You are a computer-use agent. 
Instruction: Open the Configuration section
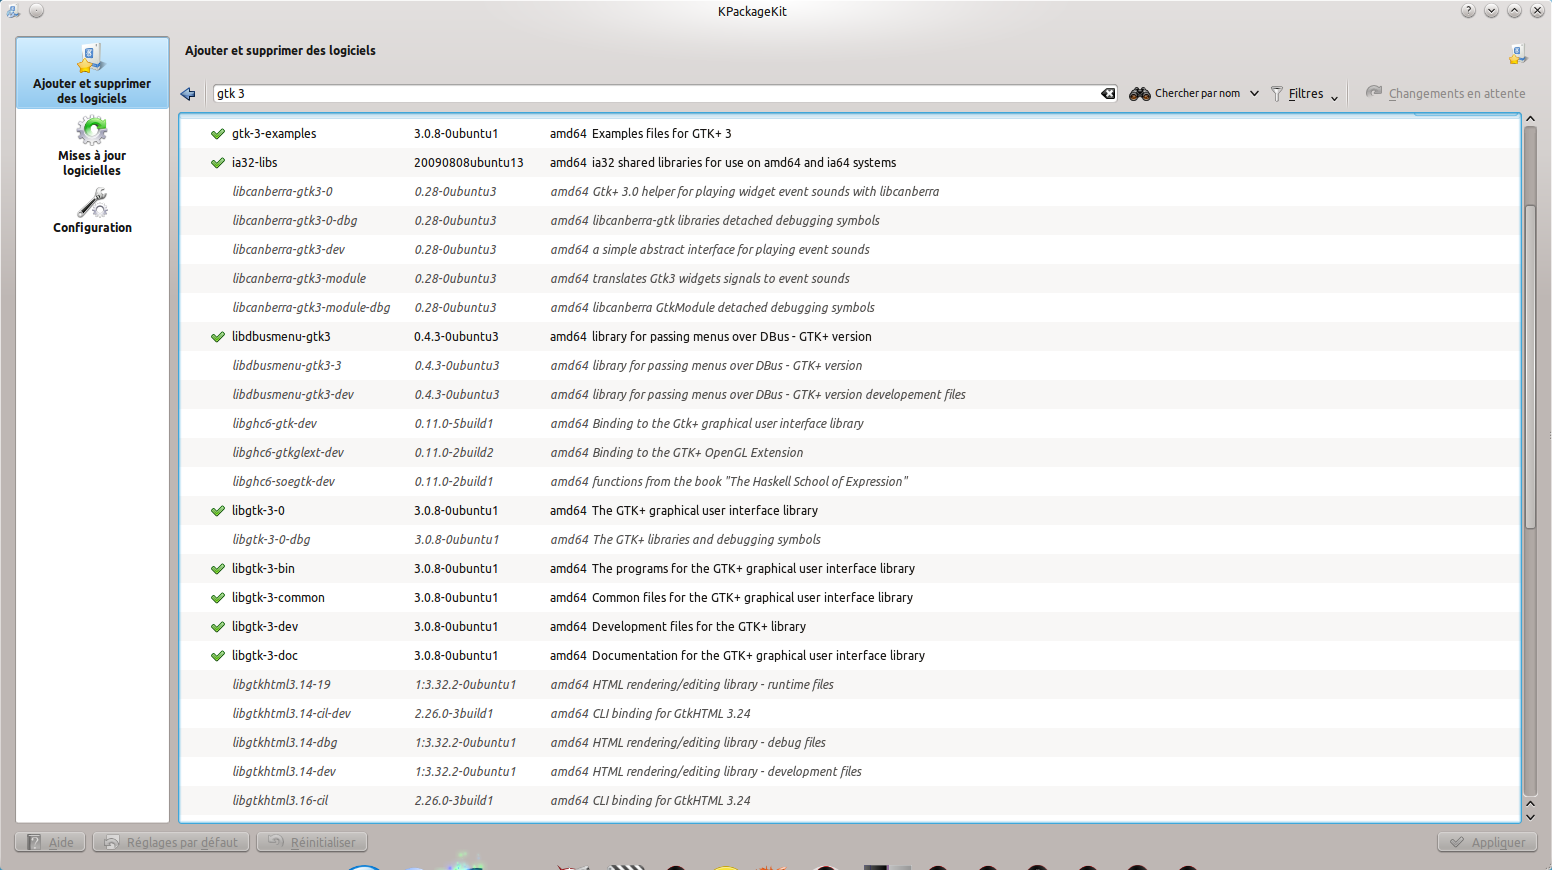pos(92,211)
